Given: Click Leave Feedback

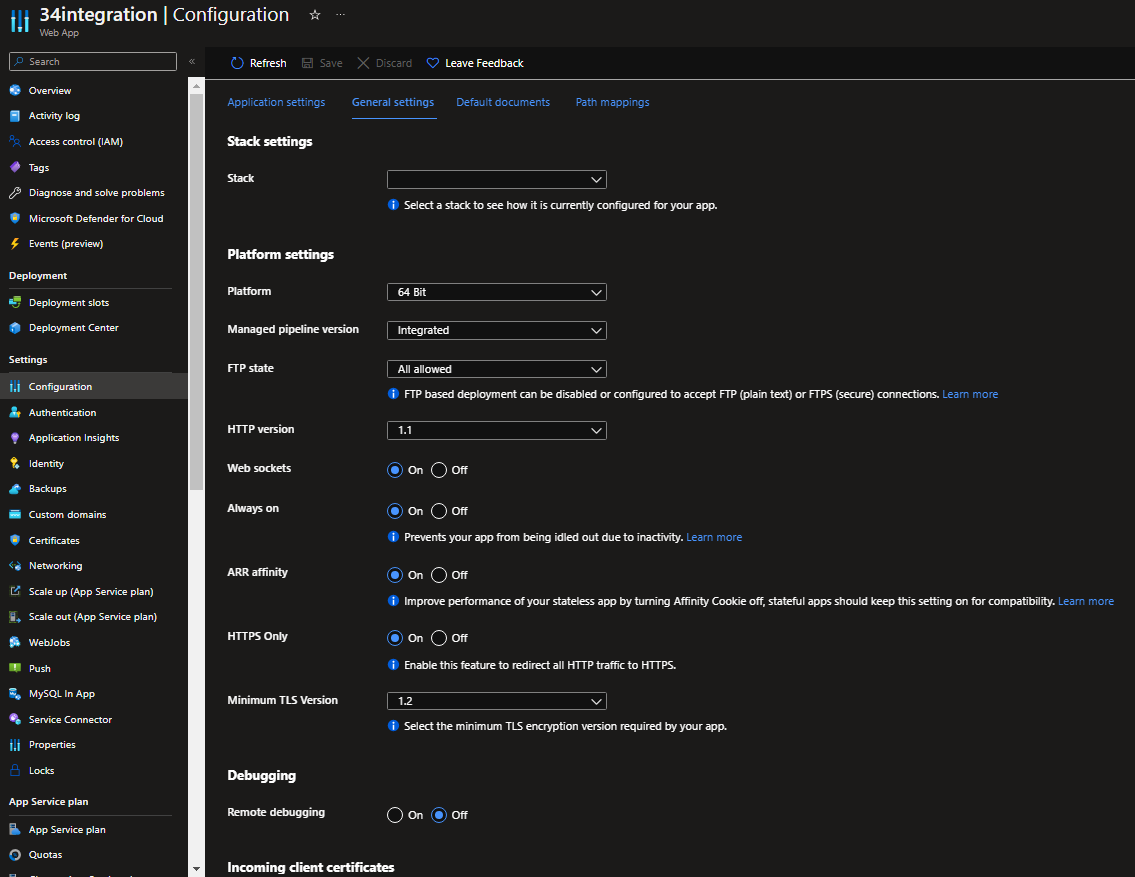Looking at the screenshot, I should 475,63.
